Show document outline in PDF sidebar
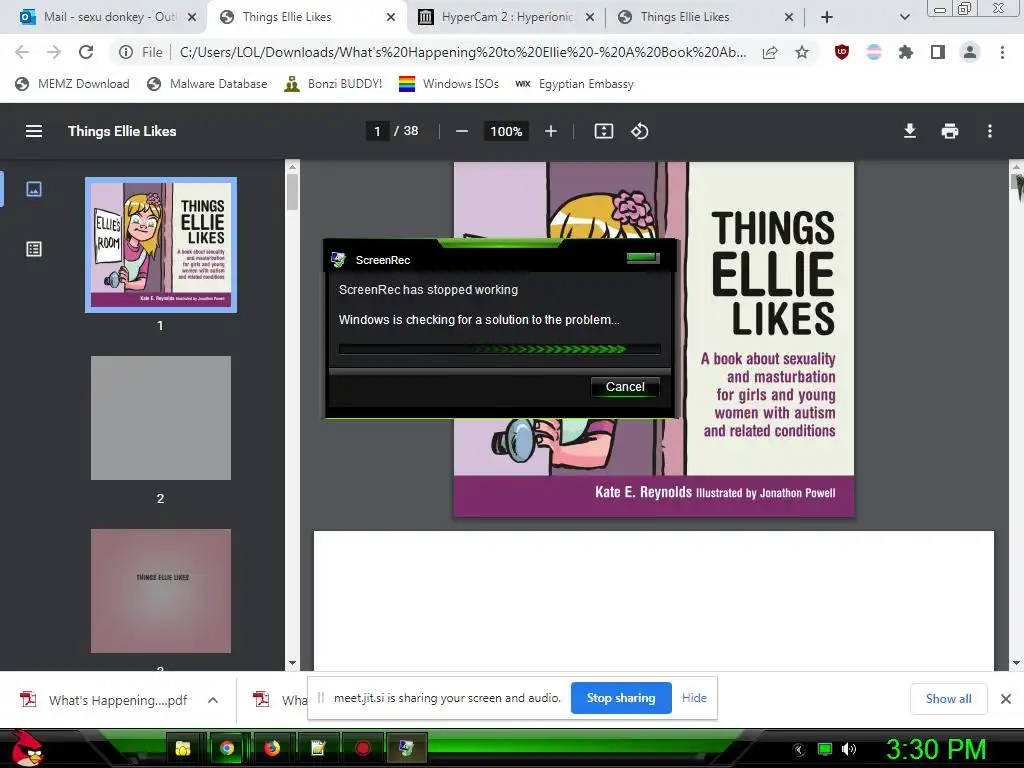 34,249
